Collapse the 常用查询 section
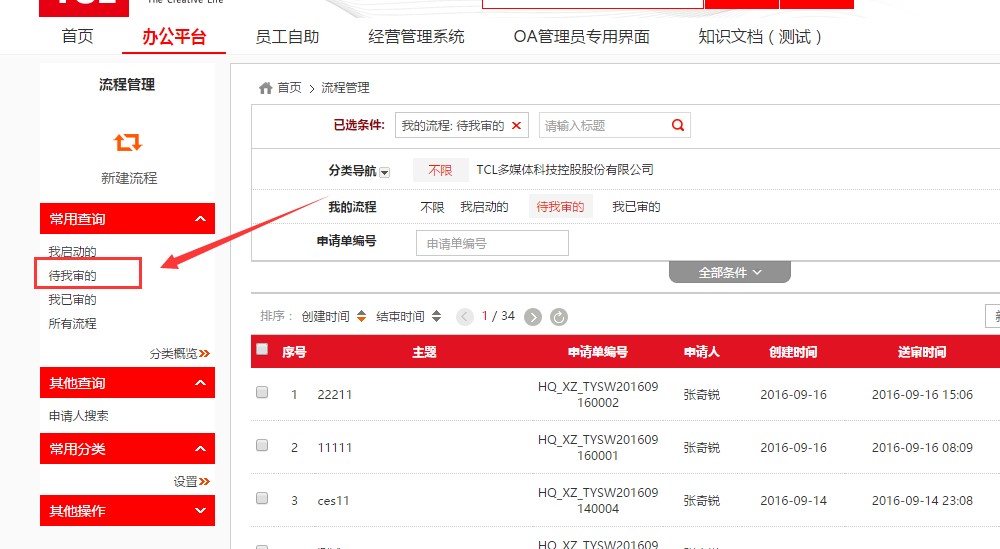 point(200,219)
